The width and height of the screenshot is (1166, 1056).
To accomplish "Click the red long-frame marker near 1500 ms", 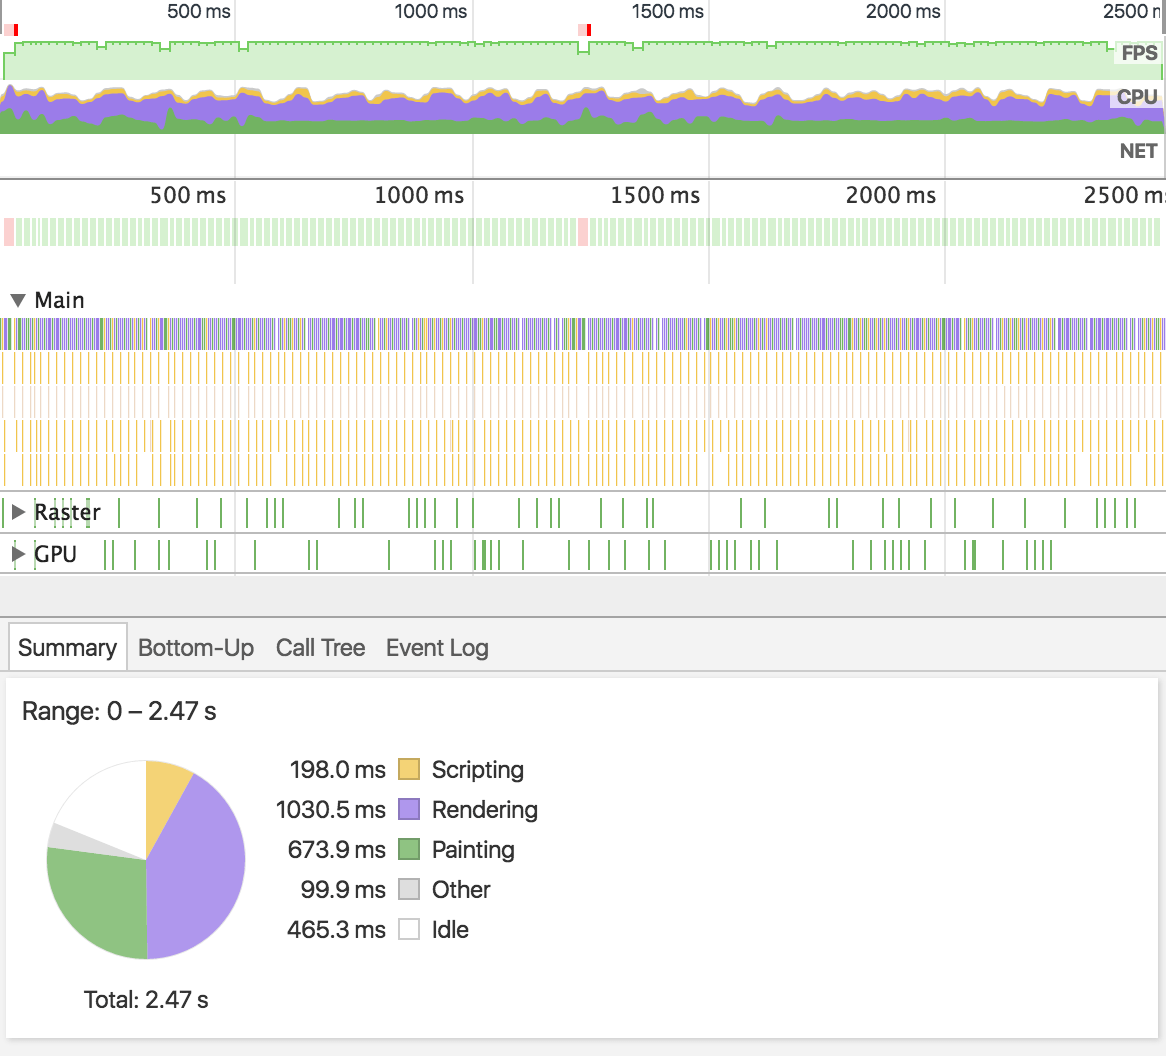I will (x=585, y=31).
